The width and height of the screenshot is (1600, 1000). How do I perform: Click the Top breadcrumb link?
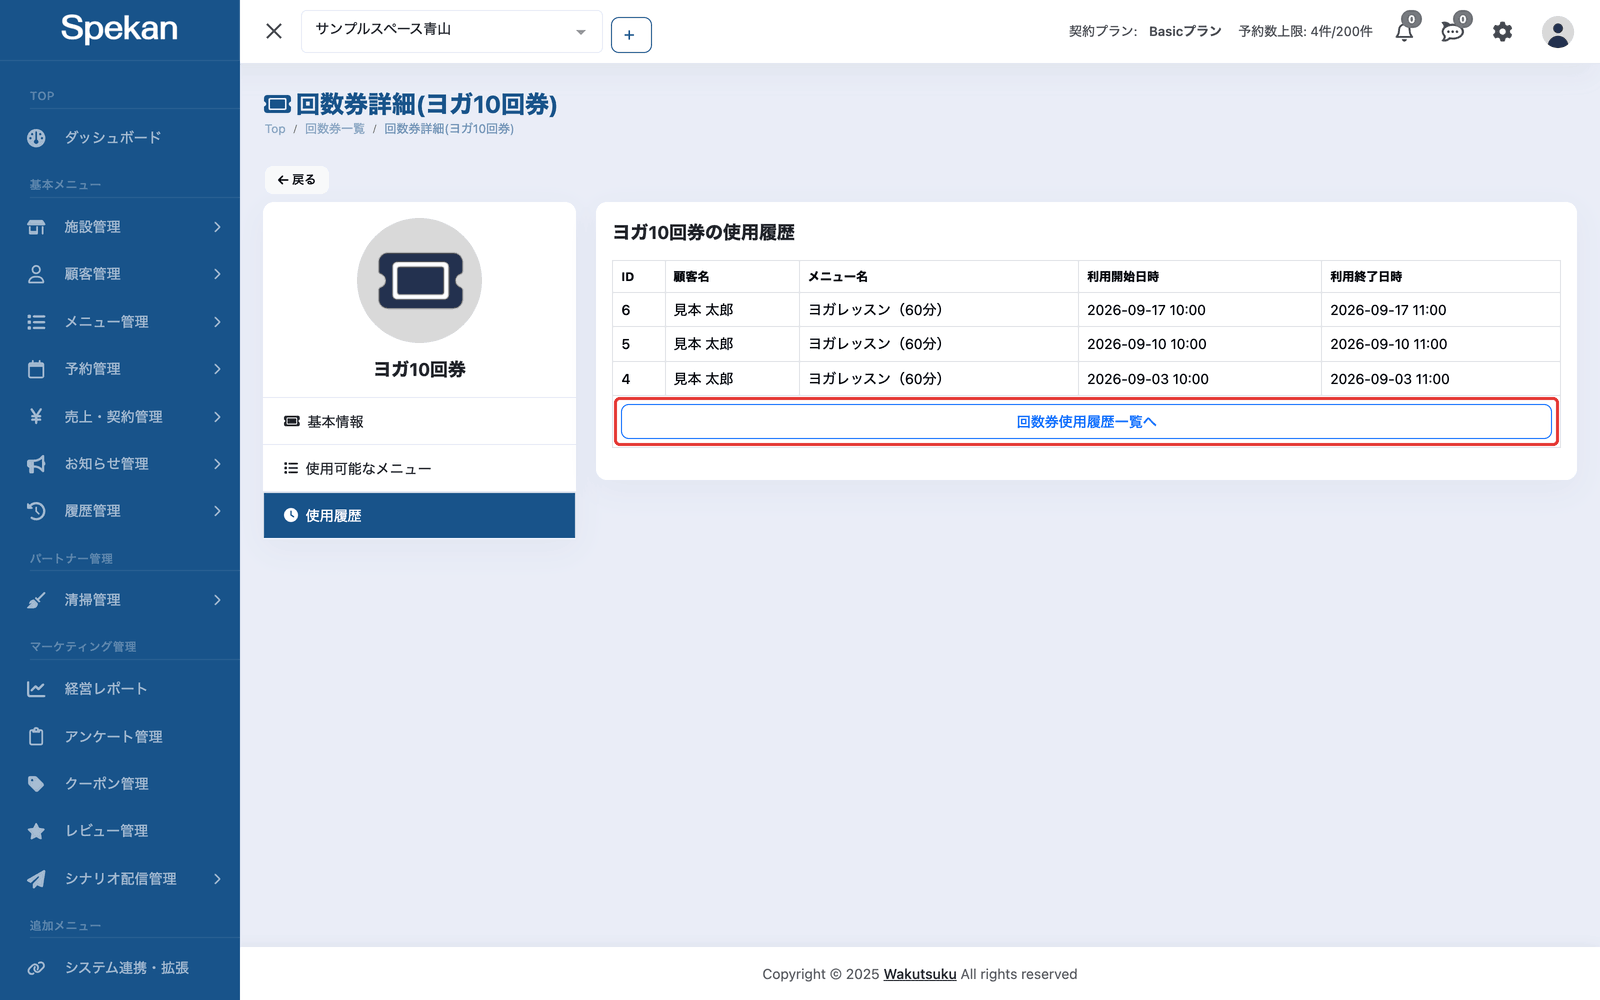click(275, 129)
